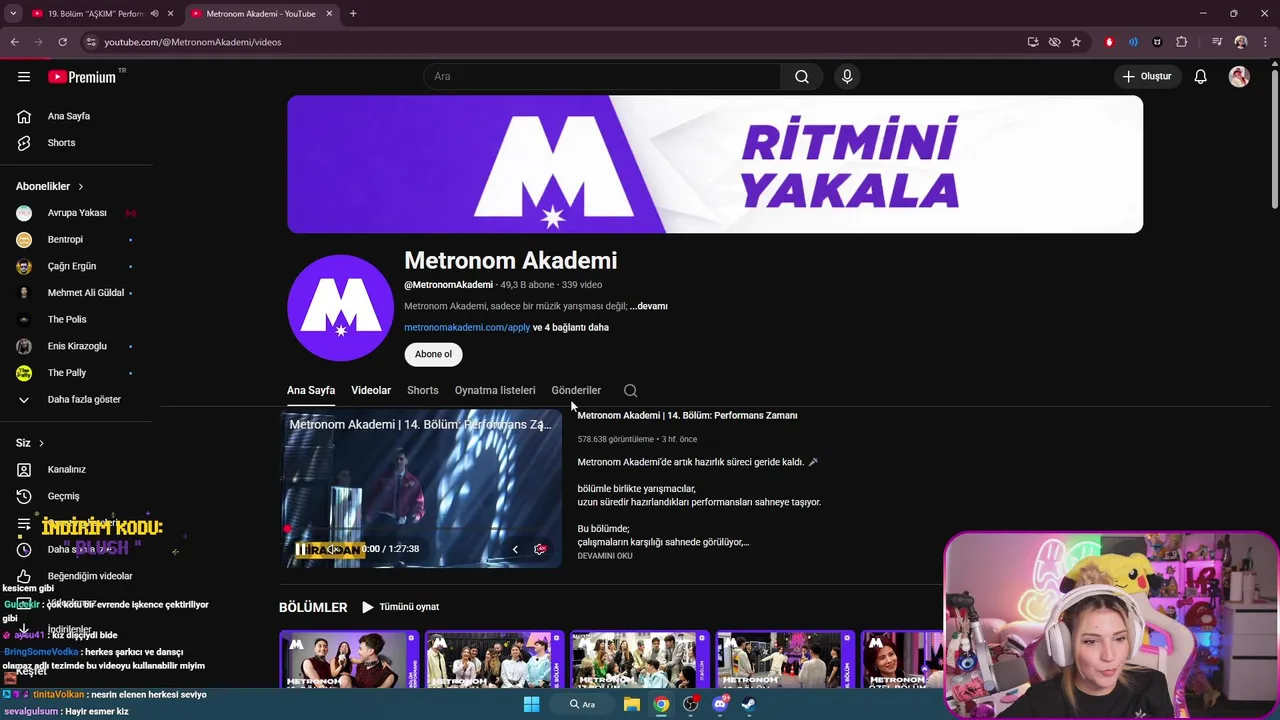
Task: Click the search magnifier button
Action: (802, 77)
